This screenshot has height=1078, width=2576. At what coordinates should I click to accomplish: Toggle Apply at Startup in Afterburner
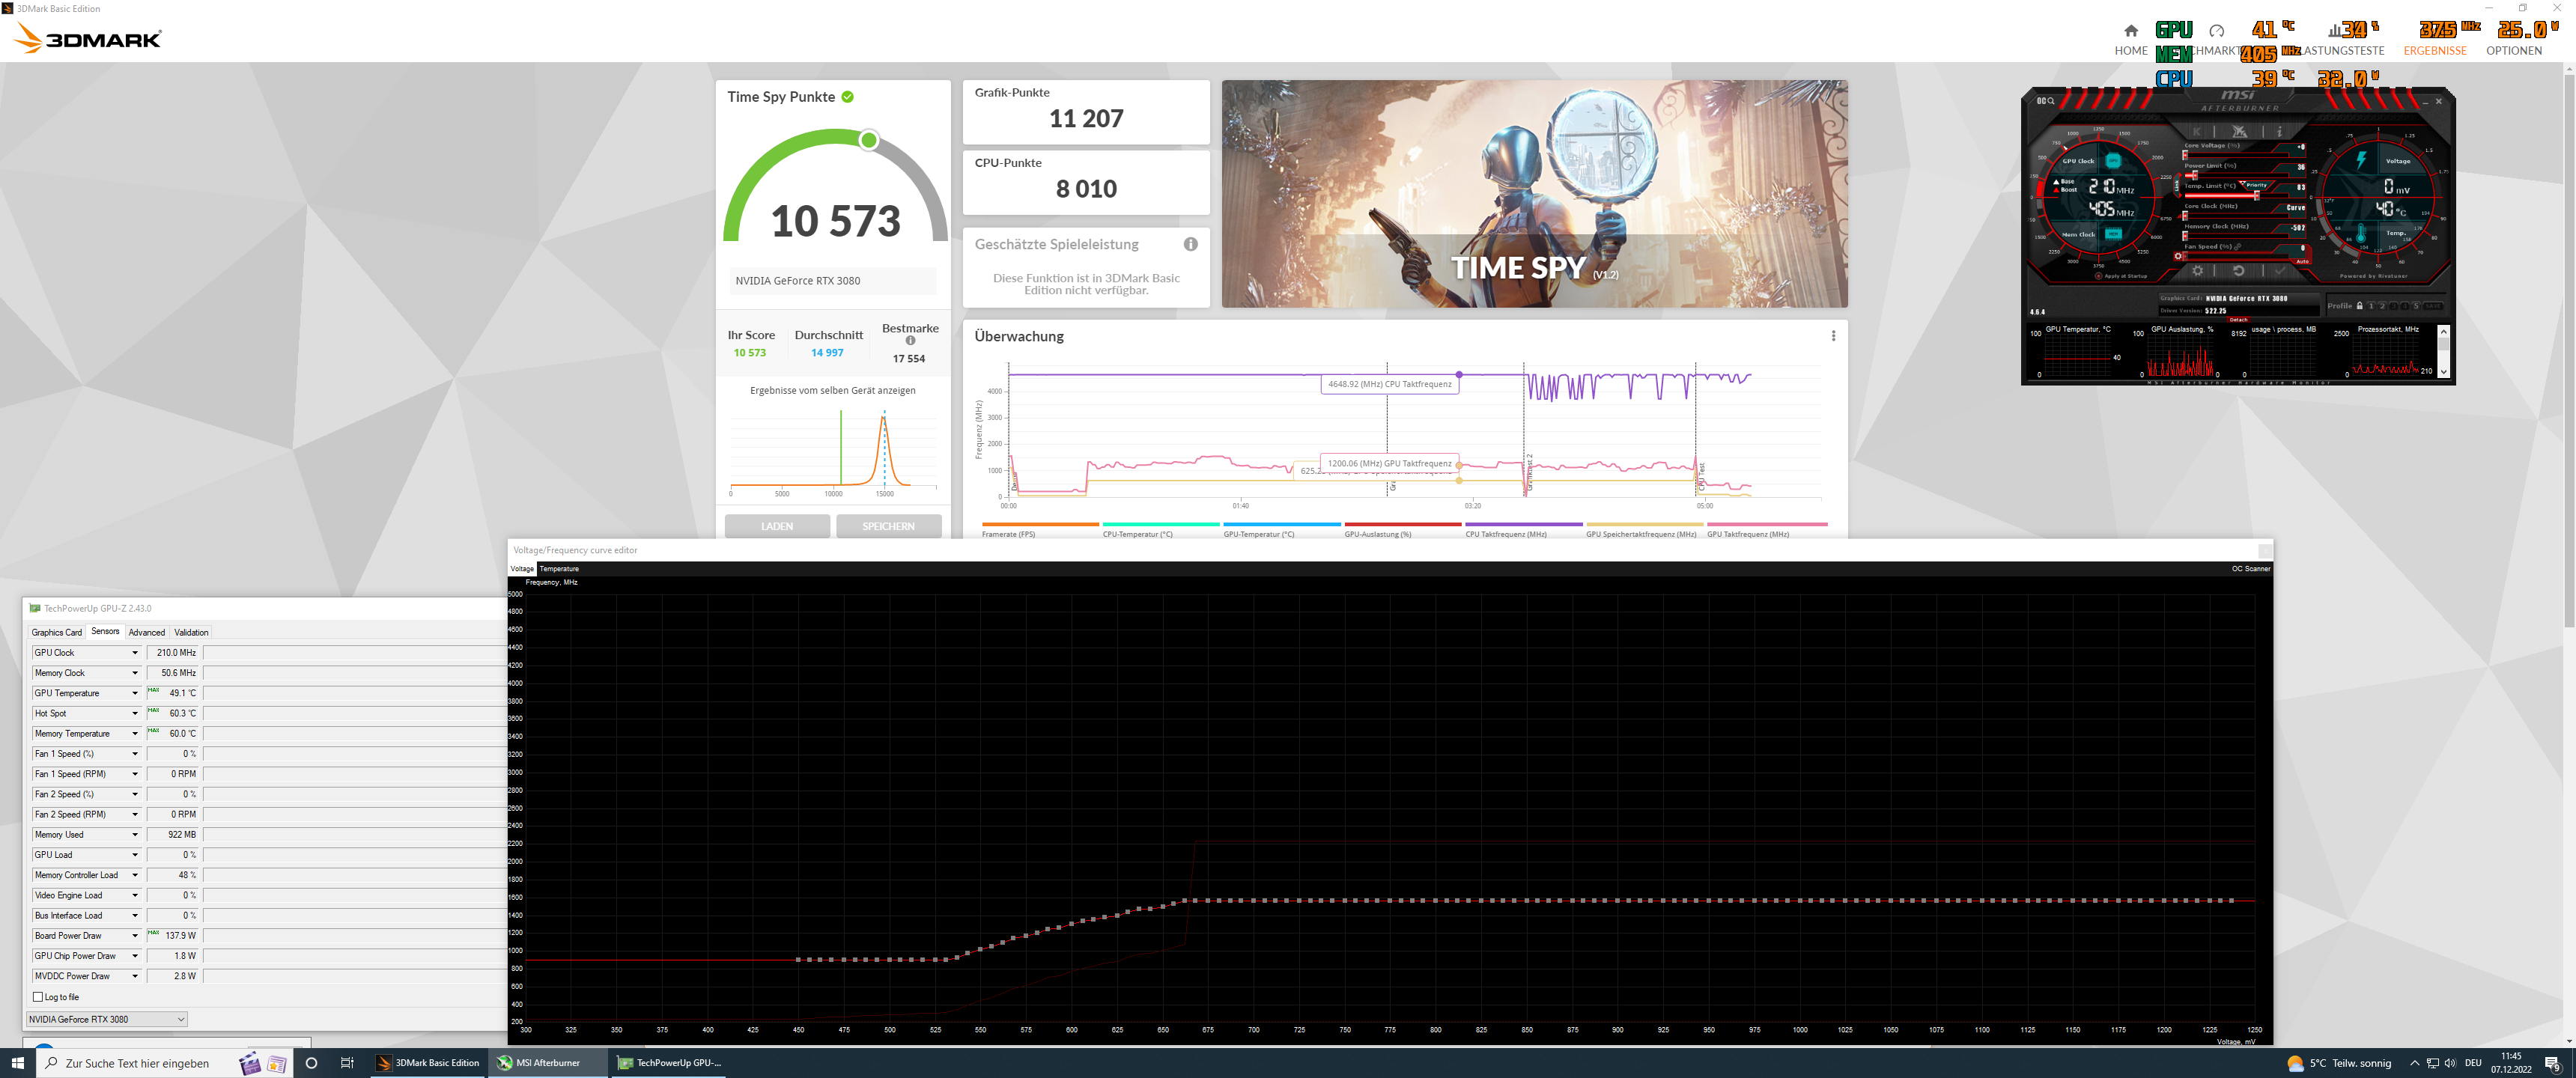(x=2099, y=276)
